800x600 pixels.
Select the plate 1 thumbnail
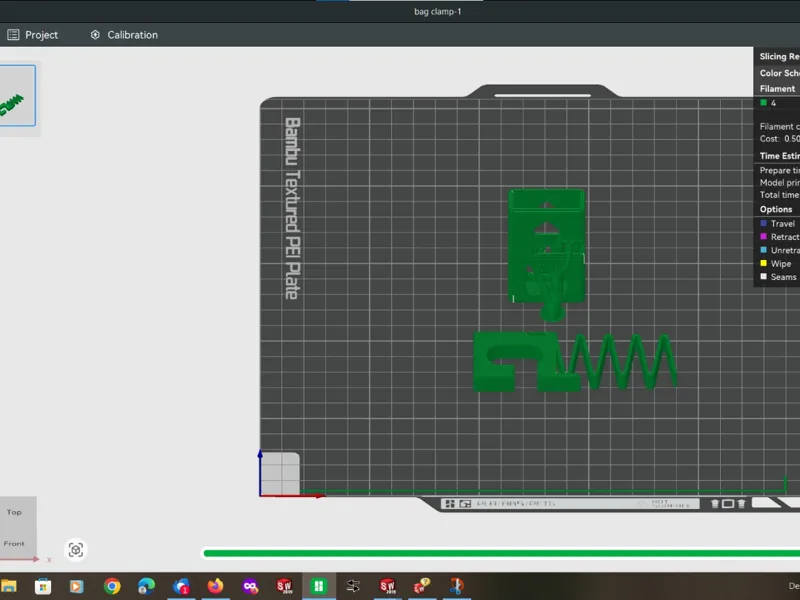[x=17, y=95]
